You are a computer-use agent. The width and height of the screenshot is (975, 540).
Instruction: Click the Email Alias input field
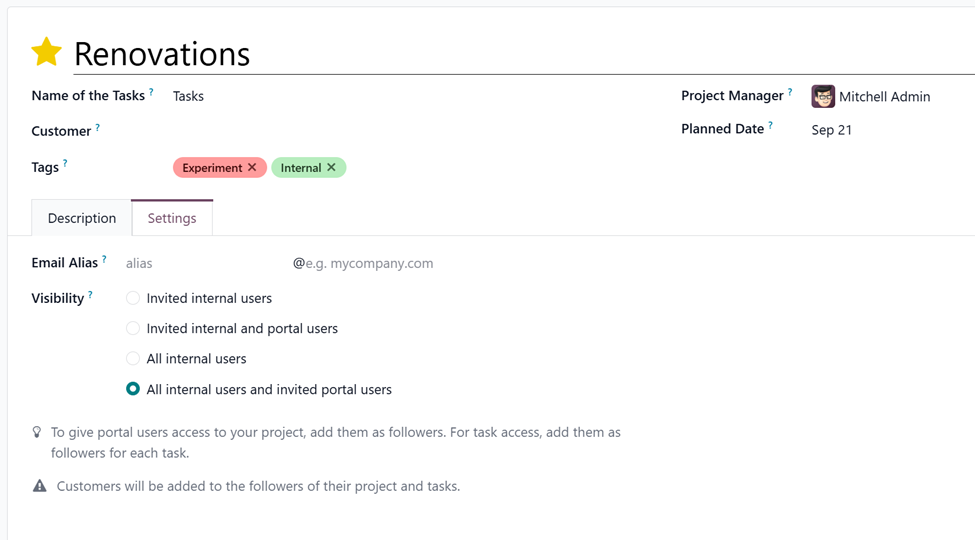(205, 264)
